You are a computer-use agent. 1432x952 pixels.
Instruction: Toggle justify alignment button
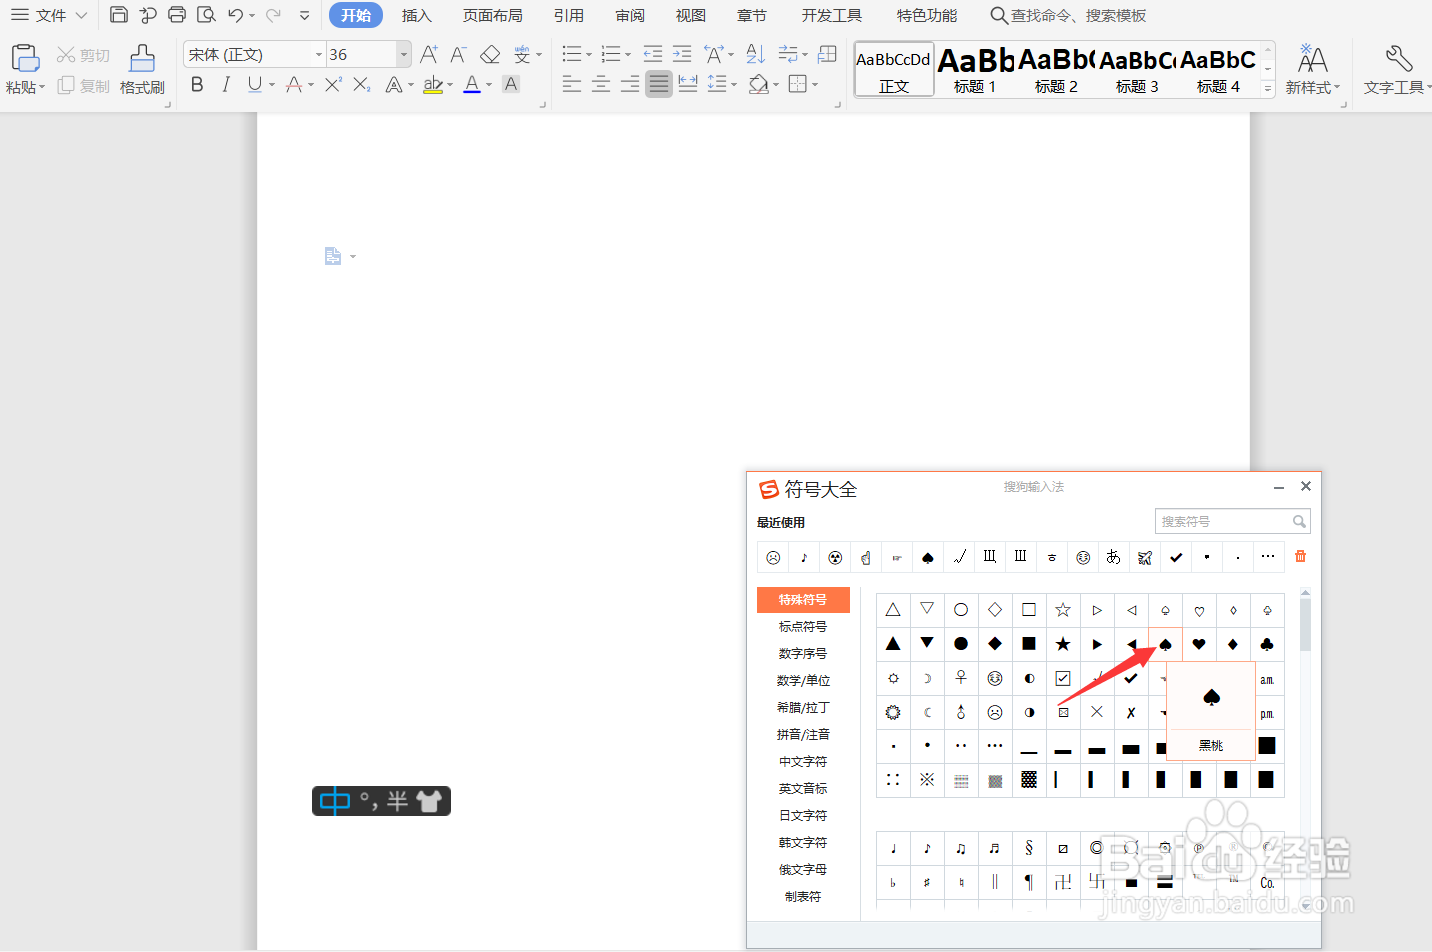pyautogui.click(x=658, y=84)
